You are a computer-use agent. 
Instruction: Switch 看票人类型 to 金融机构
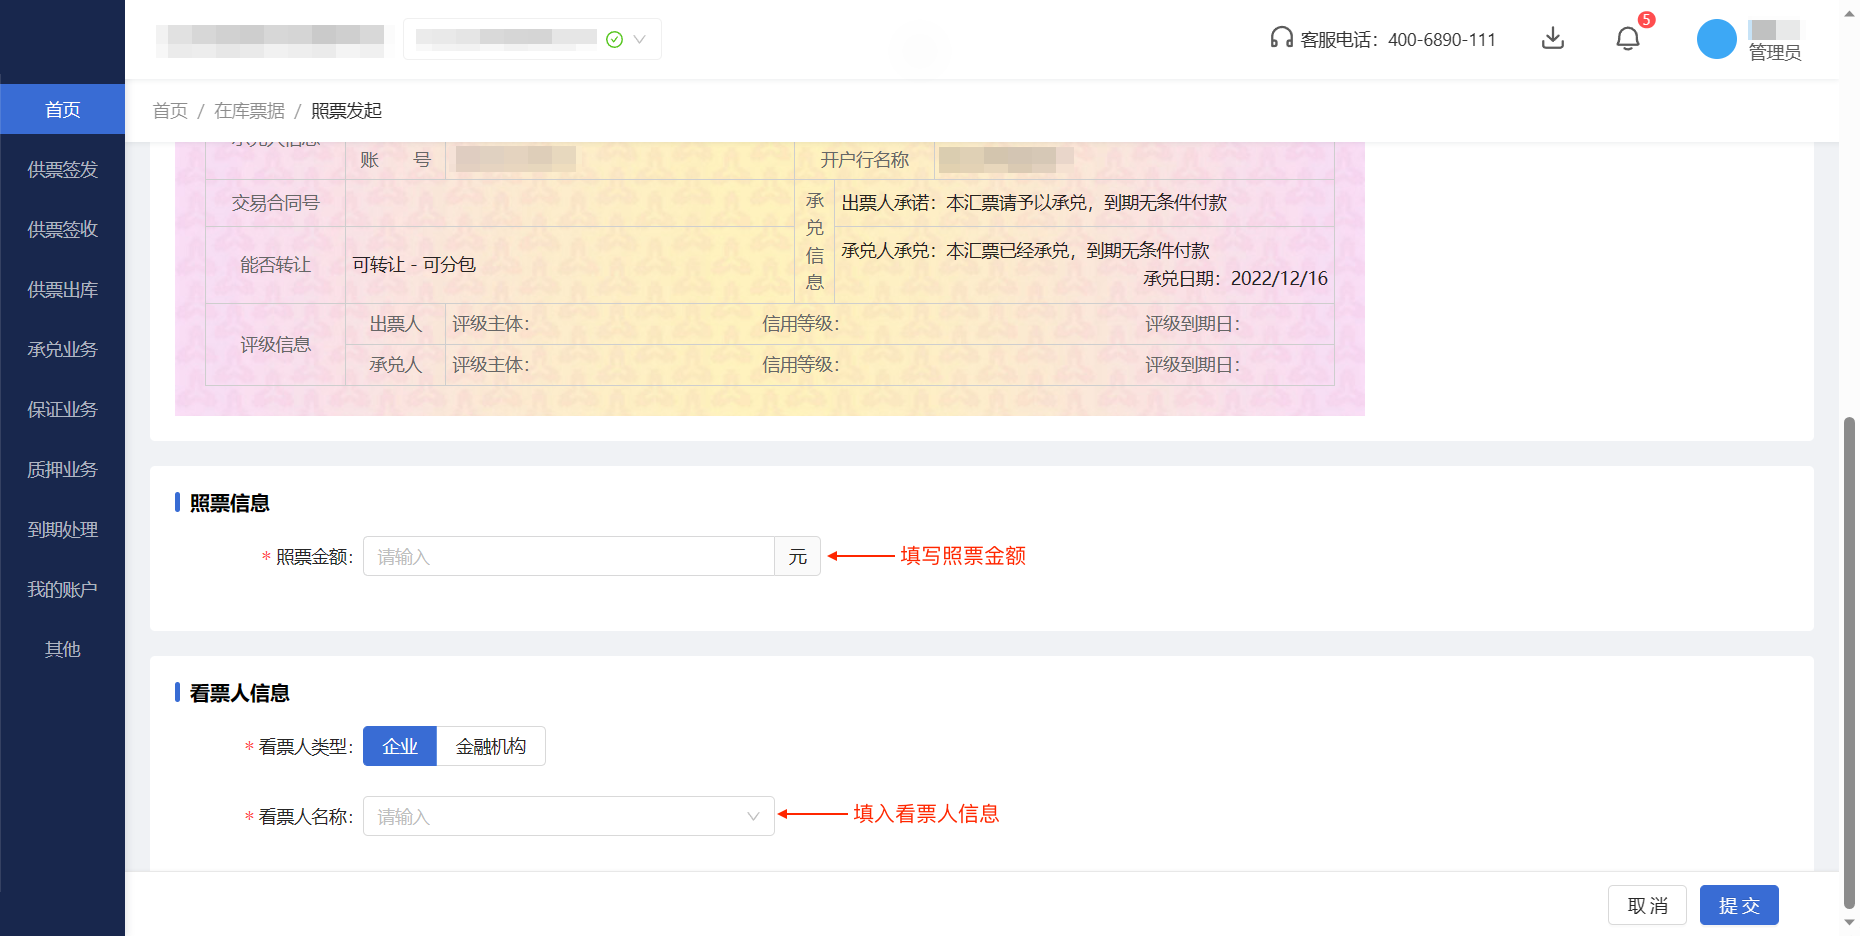[x=491, y=746]
